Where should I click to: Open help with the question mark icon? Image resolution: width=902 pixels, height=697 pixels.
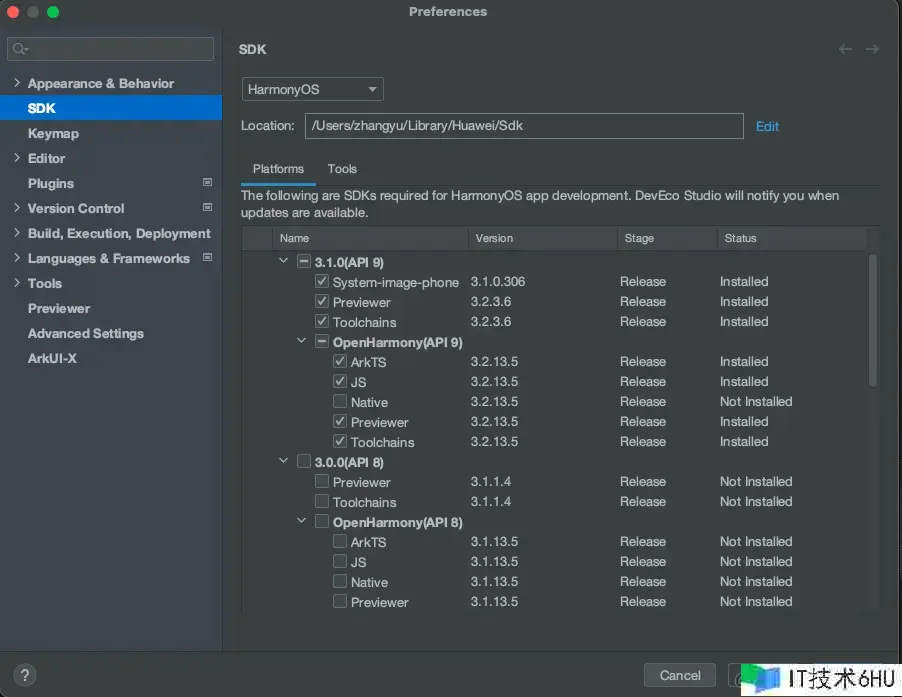(25, 675)
